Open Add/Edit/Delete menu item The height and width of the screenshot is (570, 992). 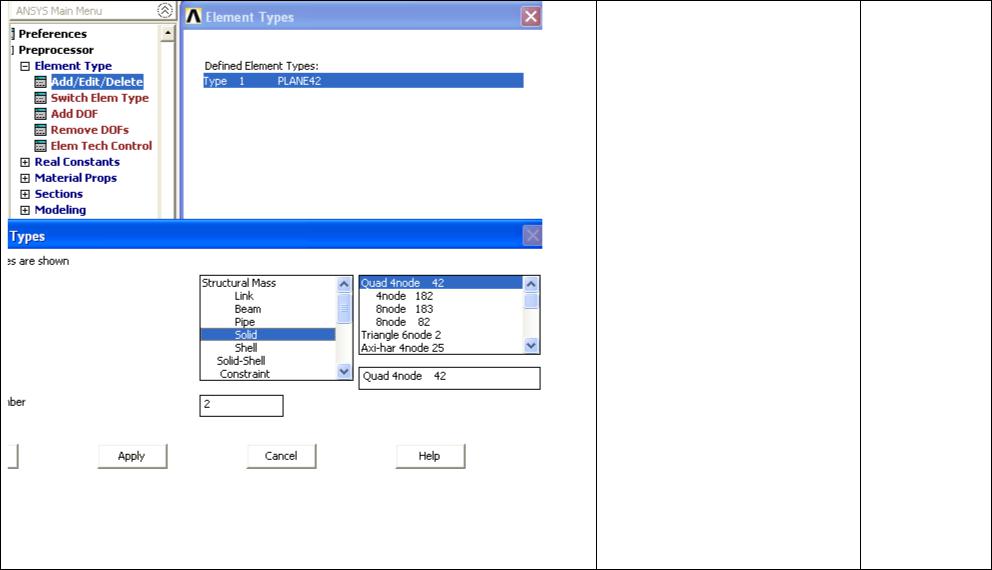click(x=97, y=82)
